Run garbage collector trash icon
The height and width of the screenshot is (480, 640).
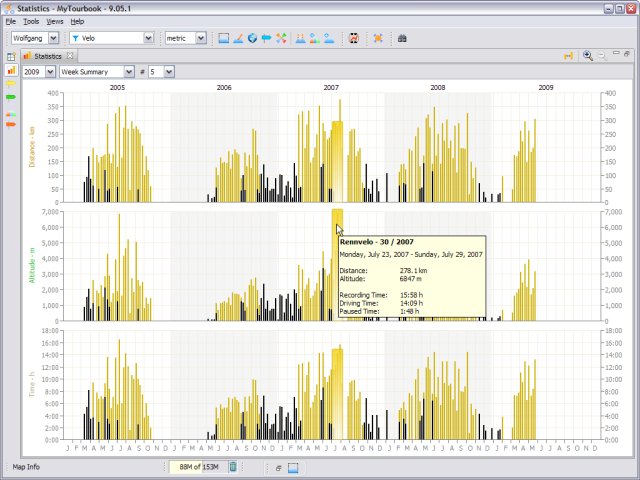233,467
